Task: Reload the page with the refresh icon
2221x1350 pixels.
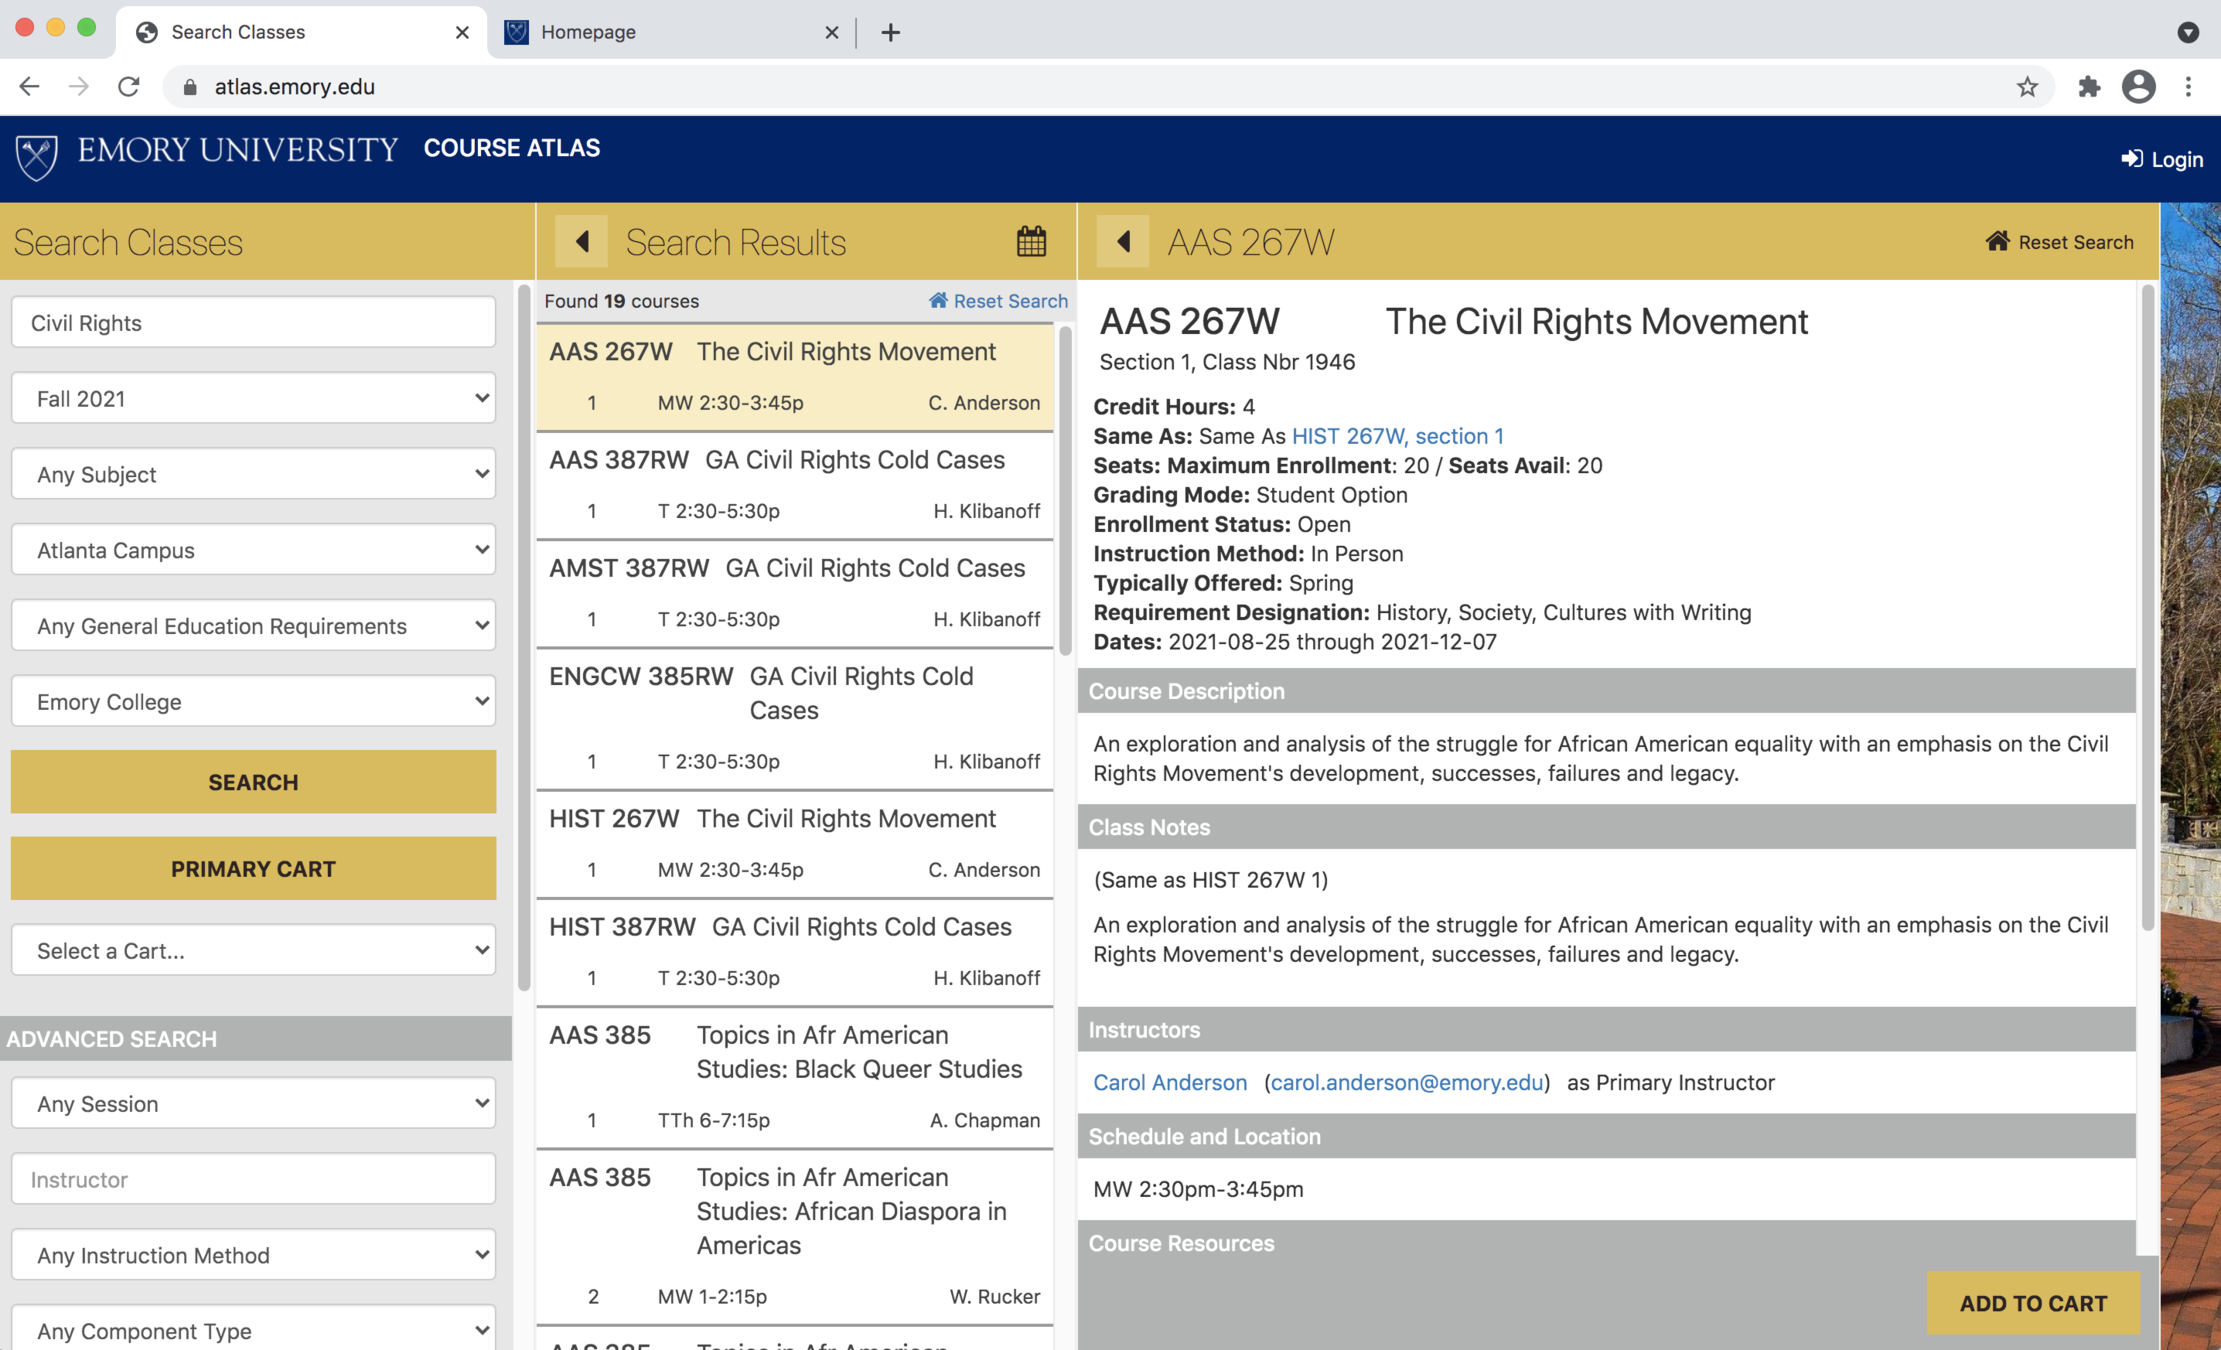Action: [129, 87]
